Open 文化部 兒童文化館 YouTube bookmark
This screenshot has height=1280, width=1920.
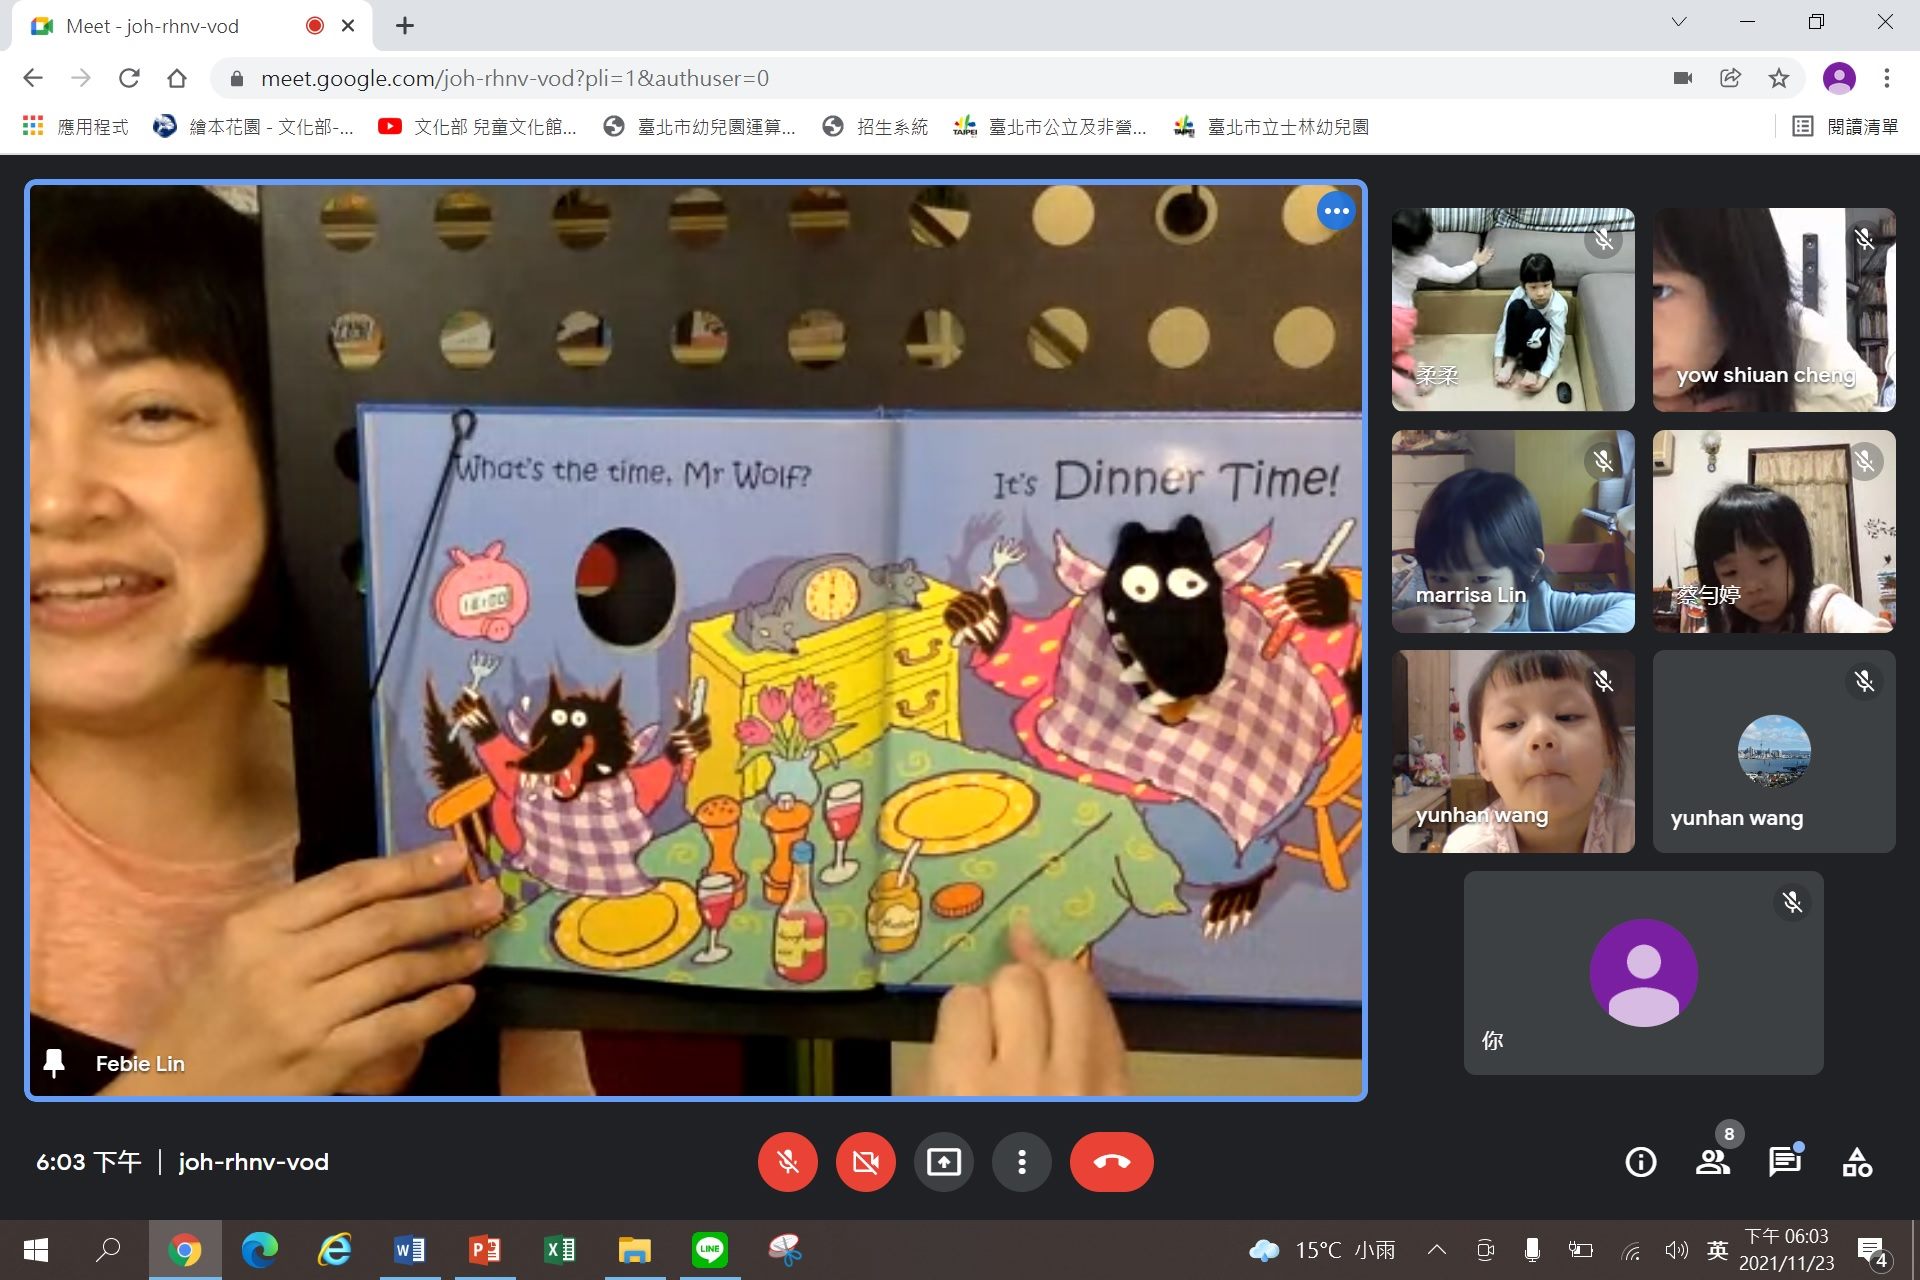tap(478, 127)
